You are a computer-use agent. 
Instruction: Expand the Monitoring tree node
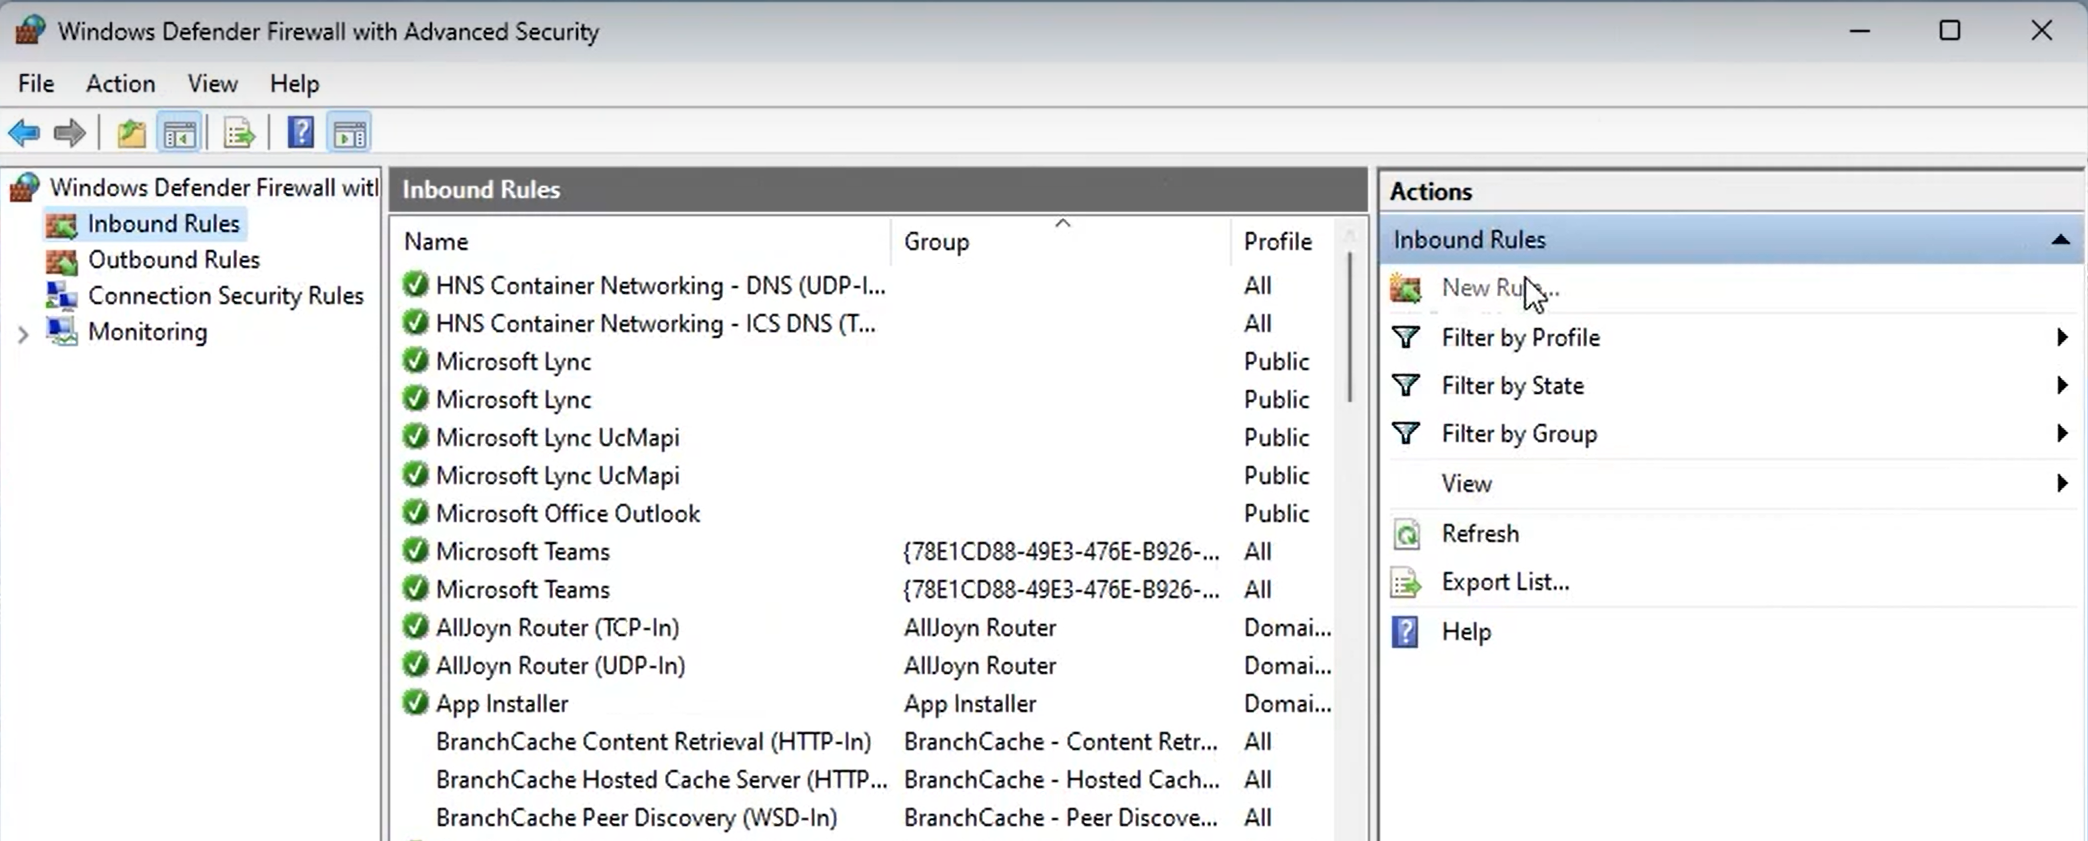[23, 334]
